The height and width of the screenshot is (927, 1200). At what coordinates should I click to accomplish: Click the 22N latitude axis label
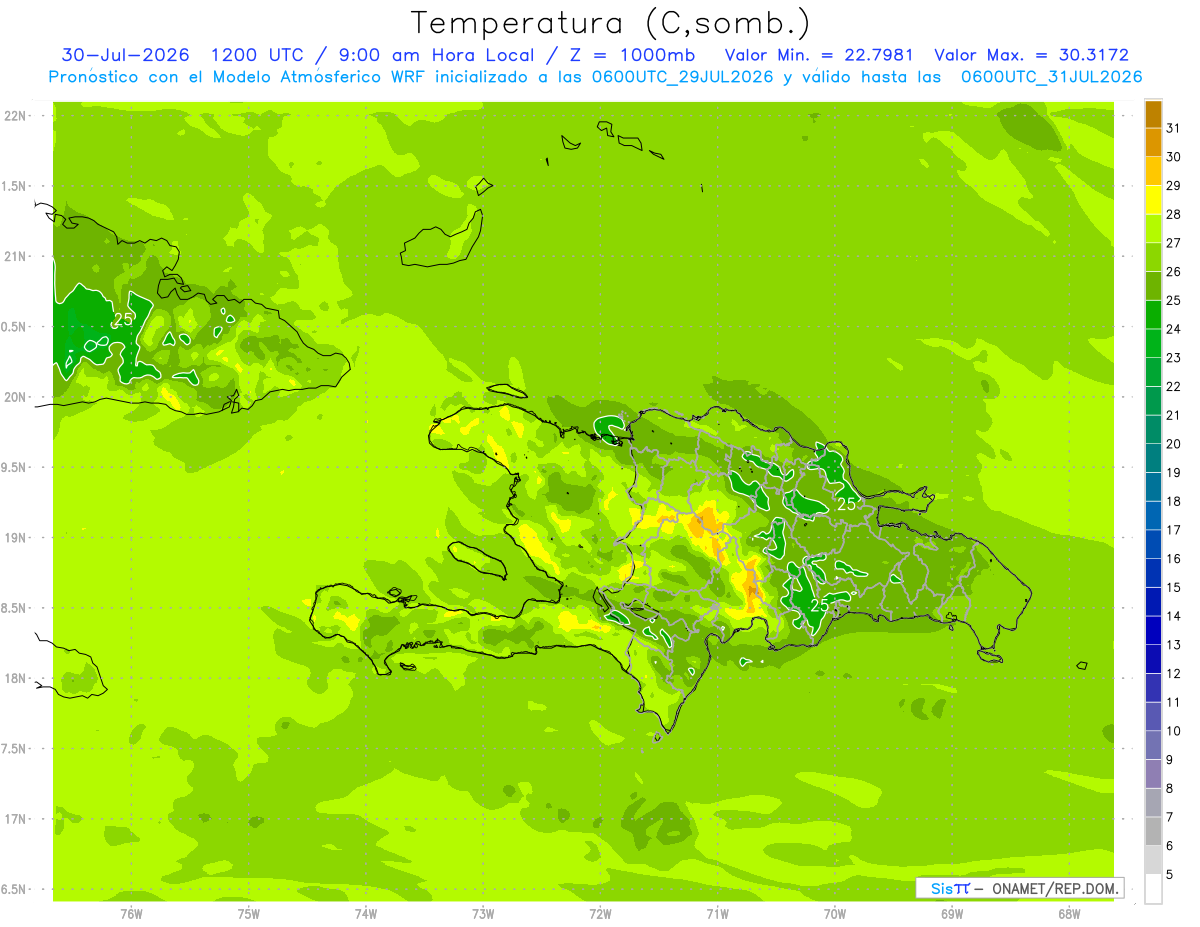[x=15, y=116]
